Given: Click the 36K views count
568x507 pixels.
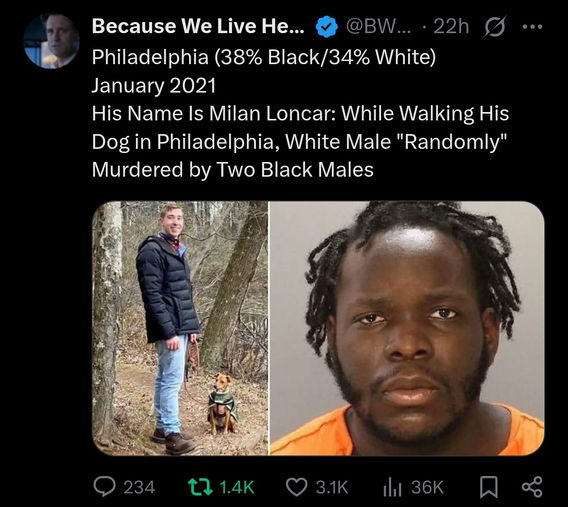Looking at the screenshot, I should (427, 487).
